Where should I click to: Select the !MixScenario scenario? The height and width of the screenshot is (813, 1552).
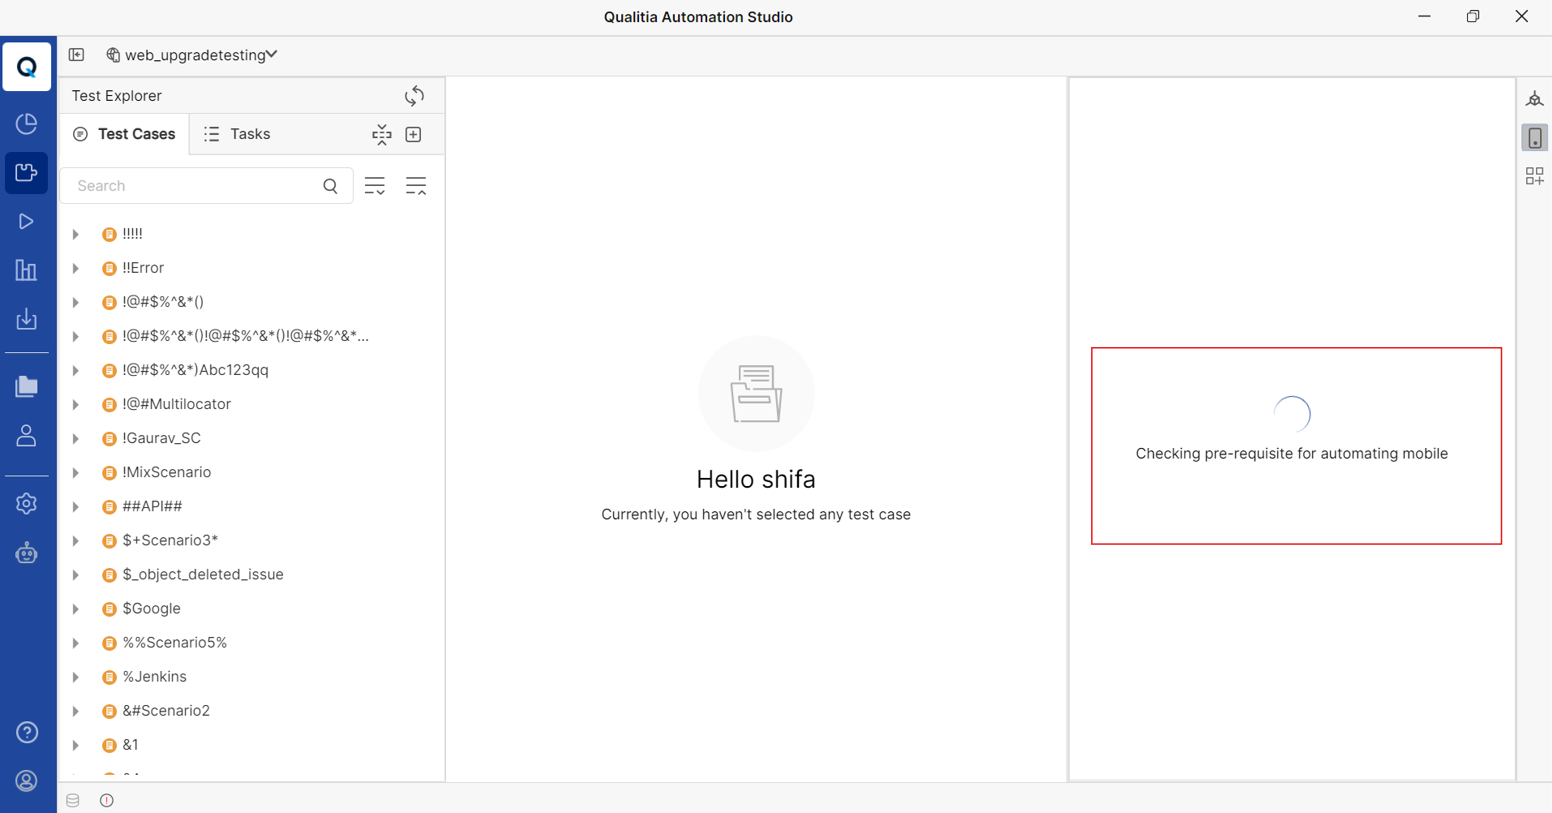pos(166,472)
